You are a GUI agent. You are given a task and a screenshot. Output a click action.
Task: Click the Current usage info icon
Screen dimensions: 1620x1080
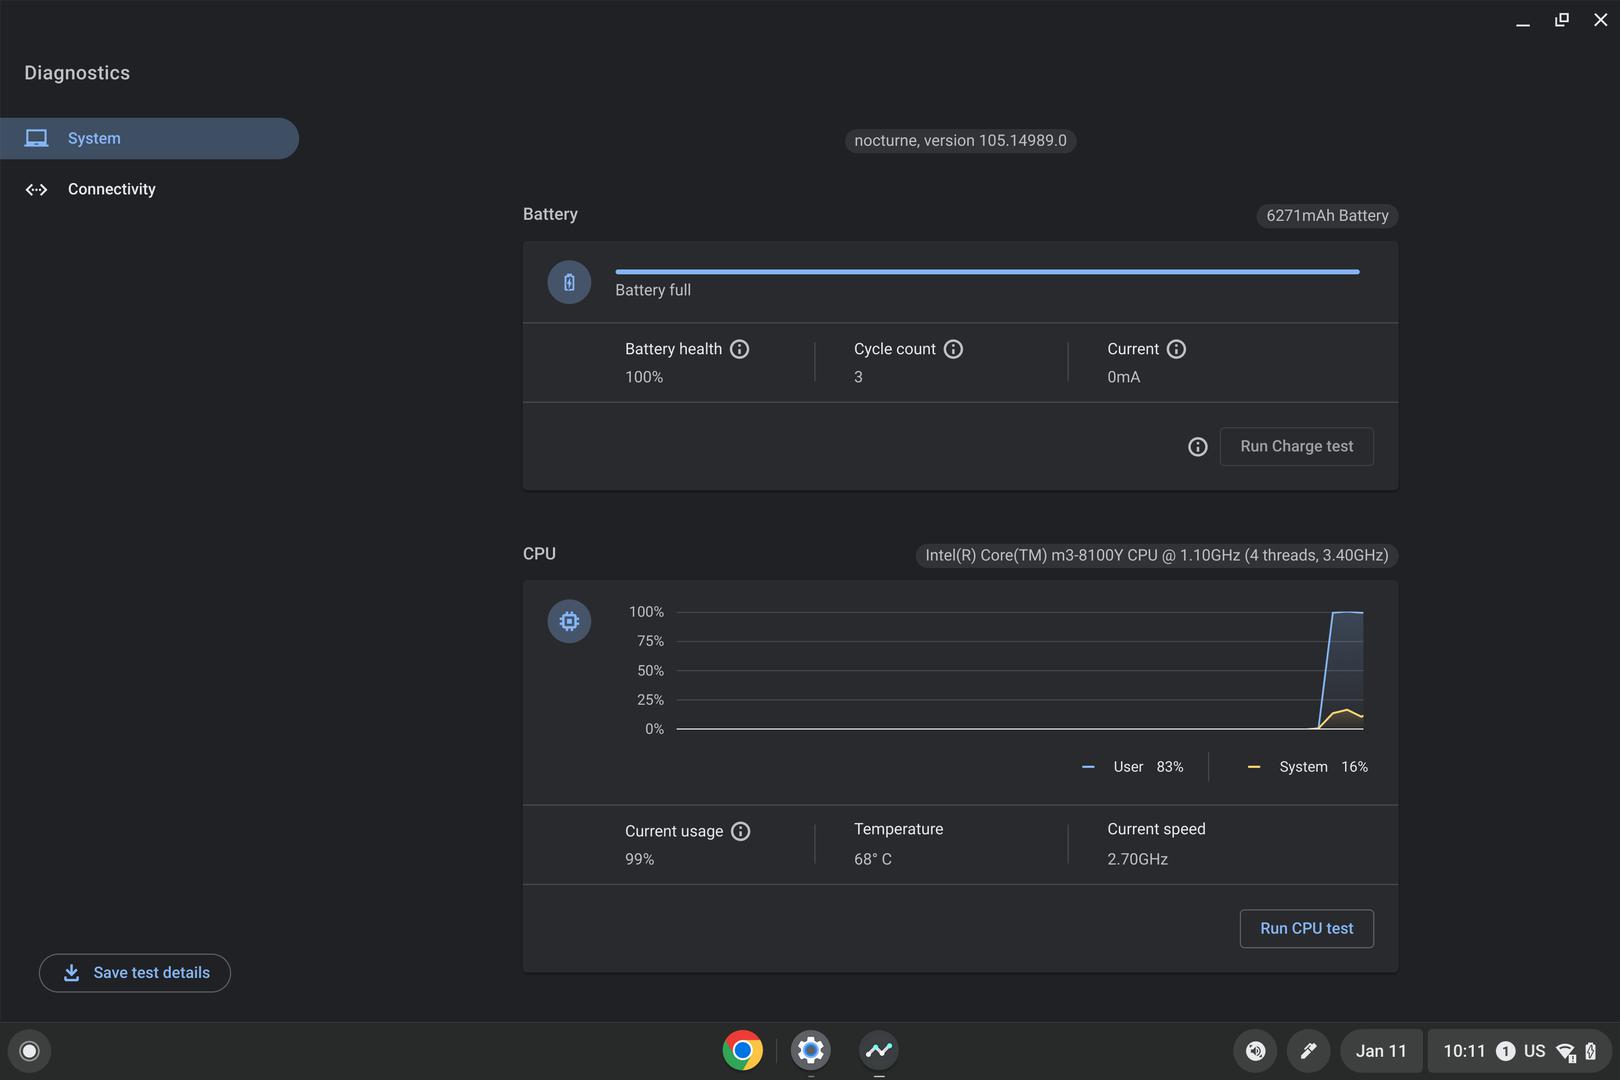click(x=740, y=831)
